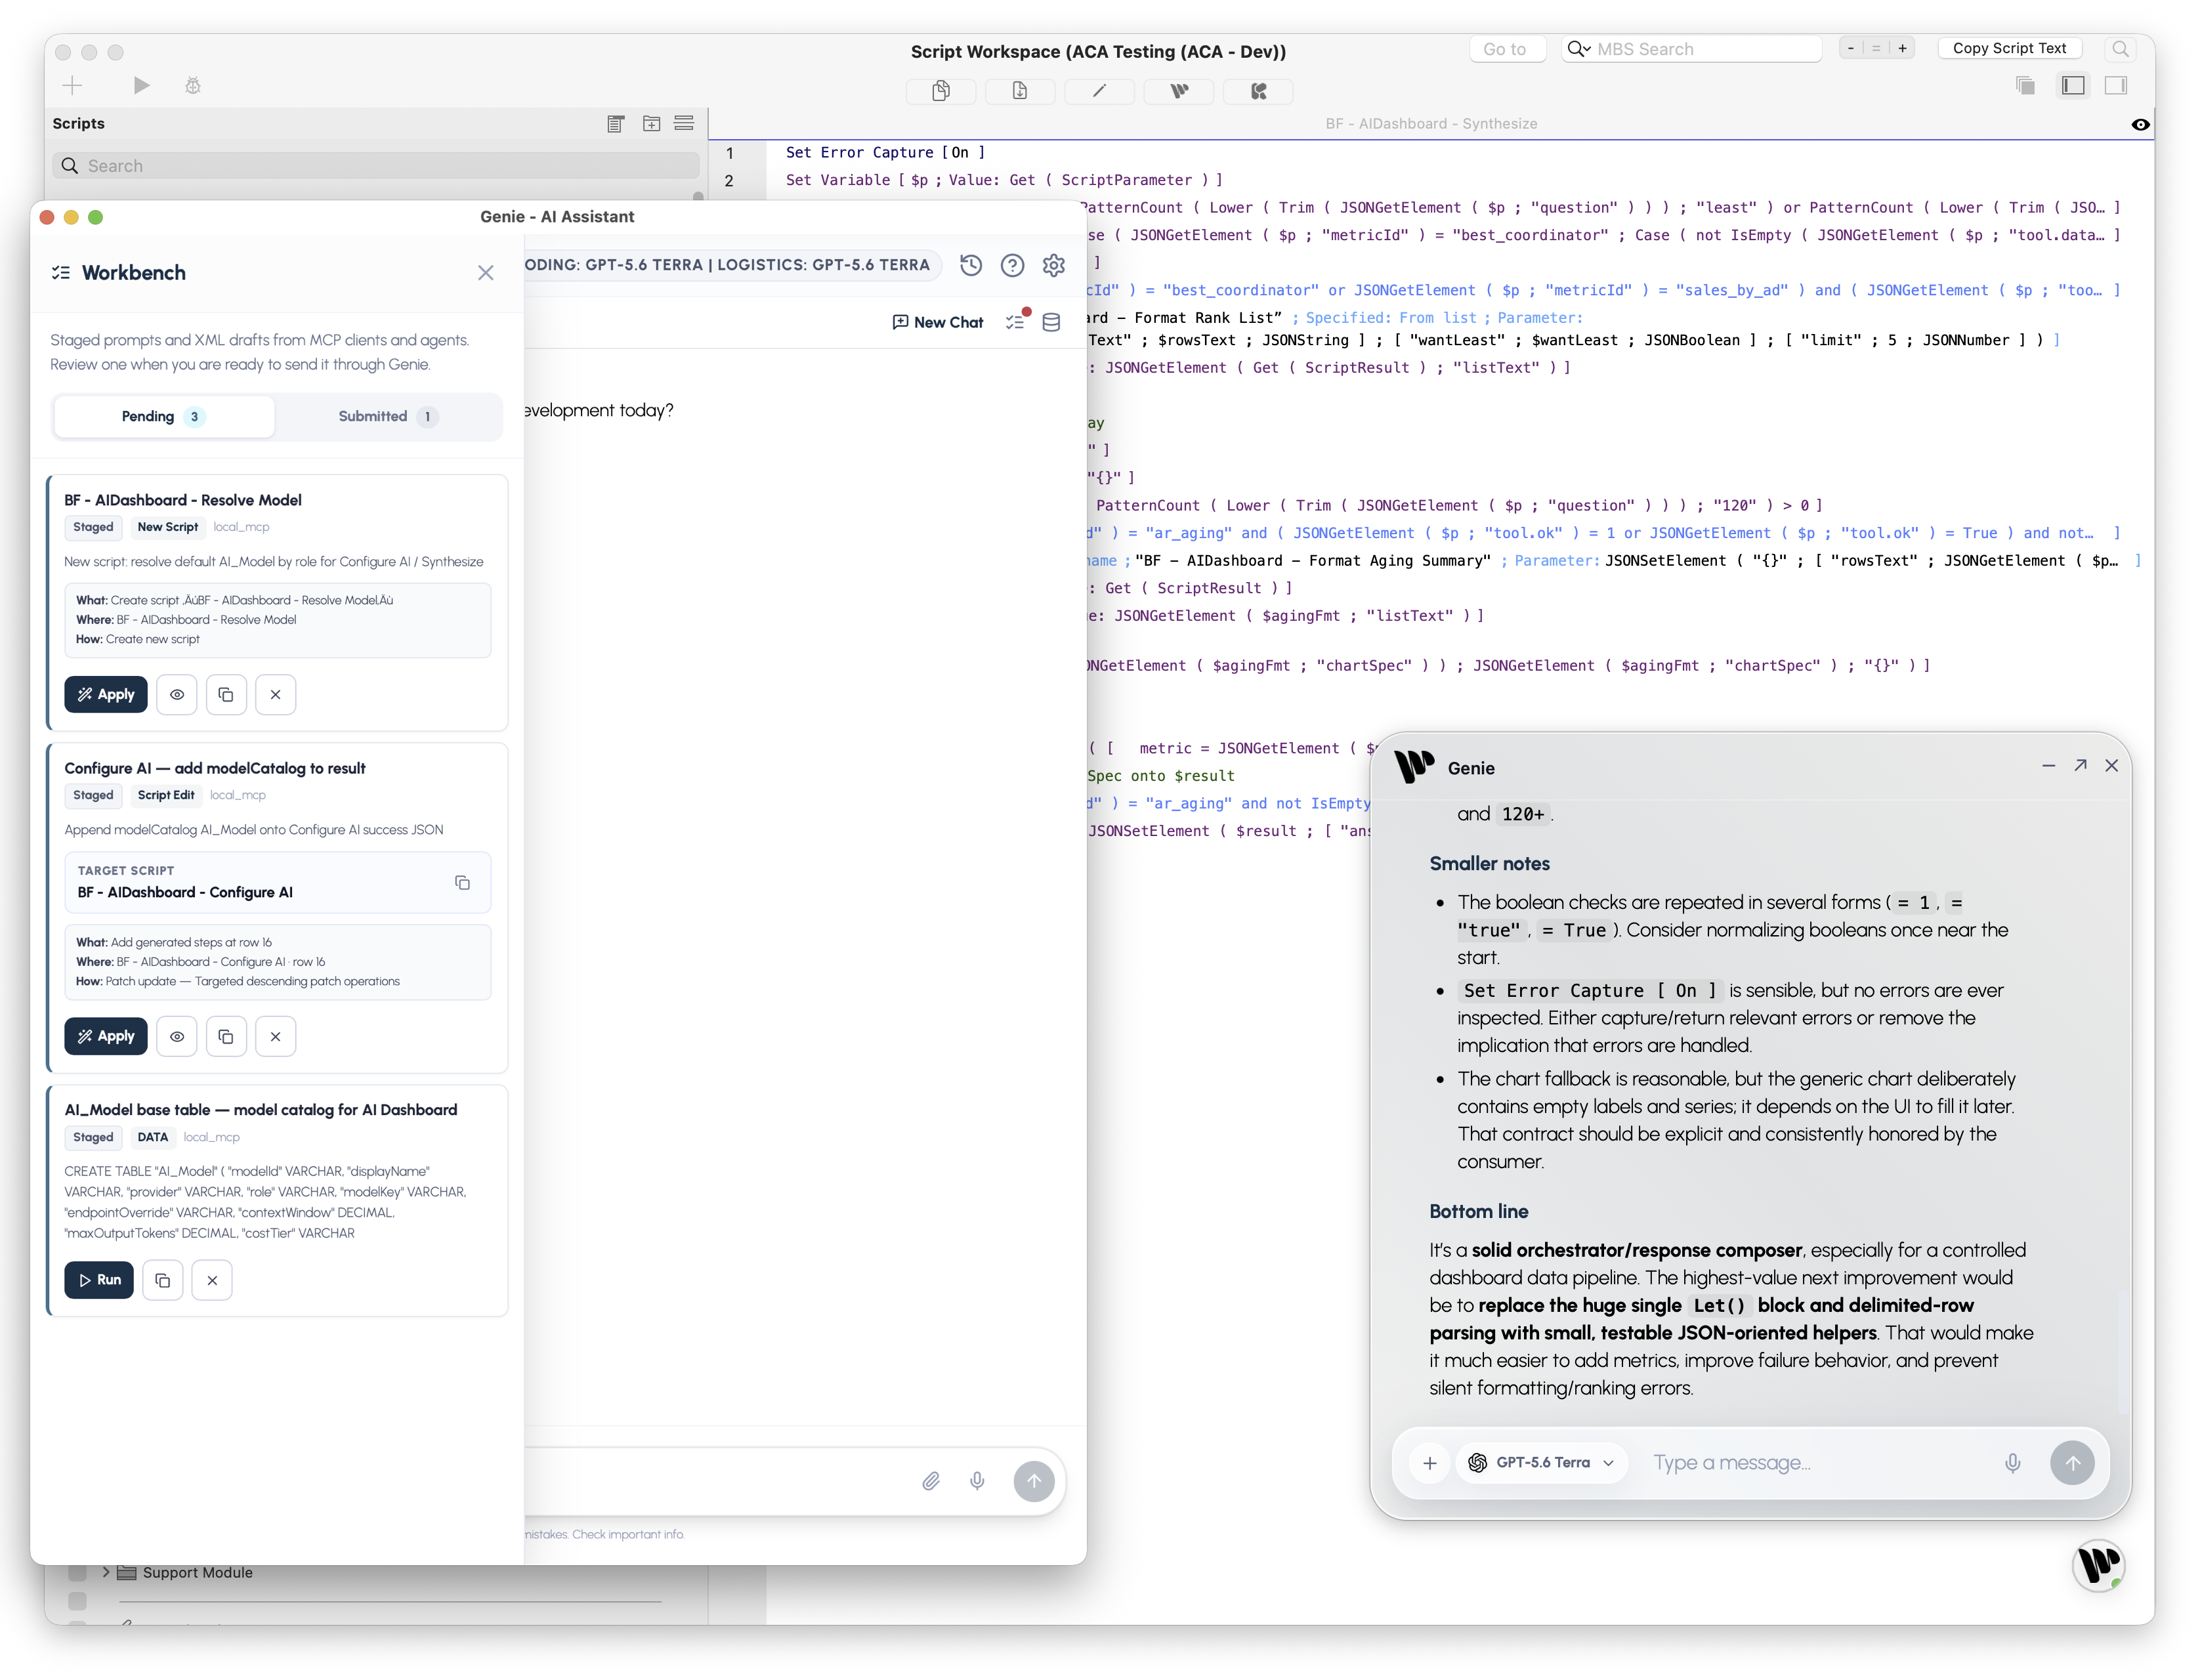2200x1680 pixels.
Task: Open the MBS Search dropdown magnifier
Action: pos(1578,49)
